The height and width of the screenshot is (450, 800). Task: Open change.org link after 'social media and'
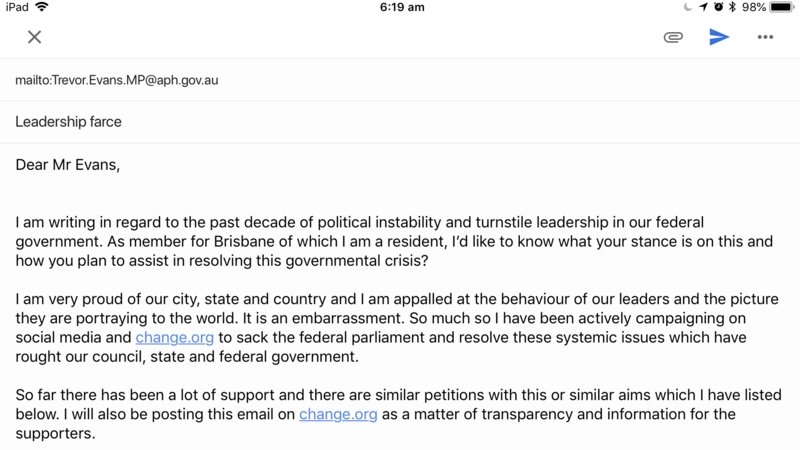click(175, 338)
